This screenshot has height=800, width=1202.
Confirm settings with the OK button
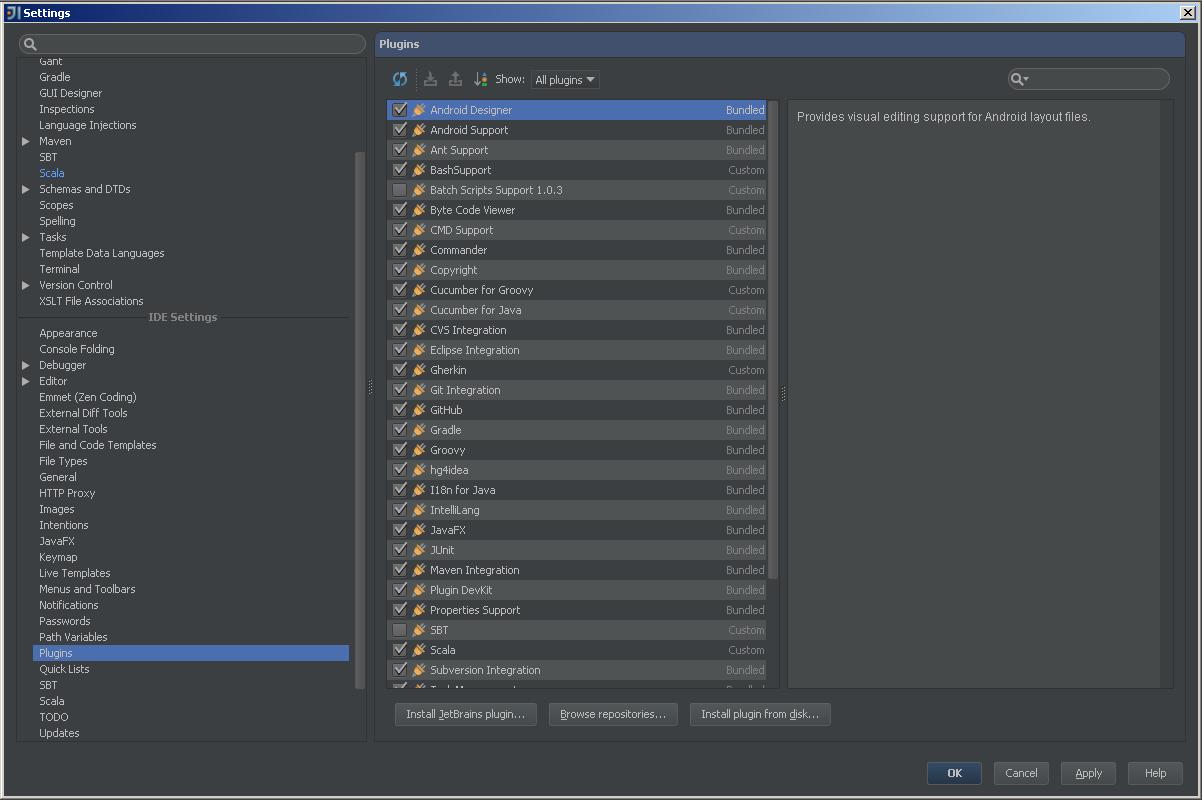[x=954, y=773]
